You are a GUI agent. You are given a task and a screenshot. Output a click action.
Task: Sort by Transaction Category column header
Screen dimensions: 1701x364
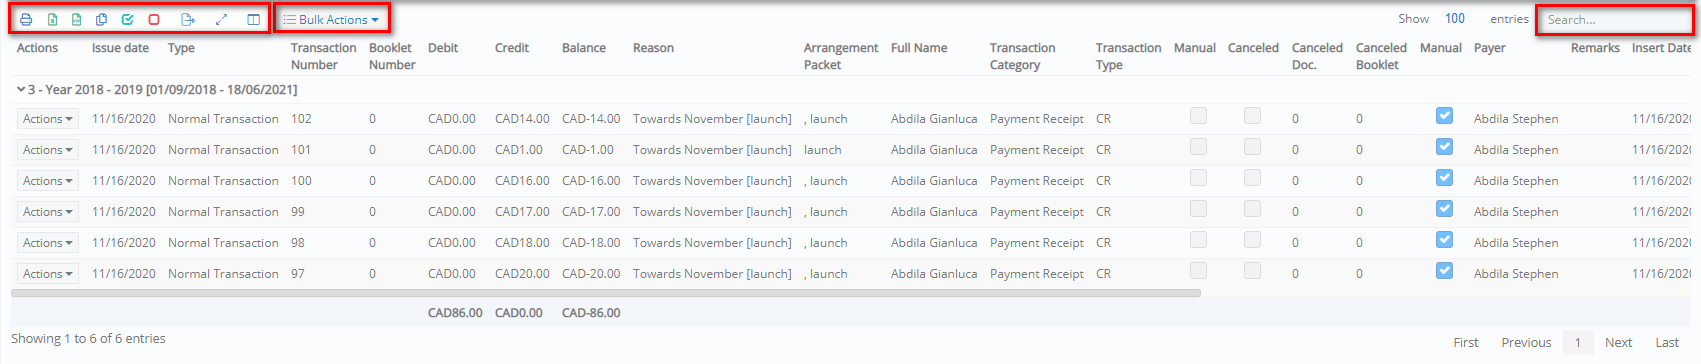tap(1022, 56)
